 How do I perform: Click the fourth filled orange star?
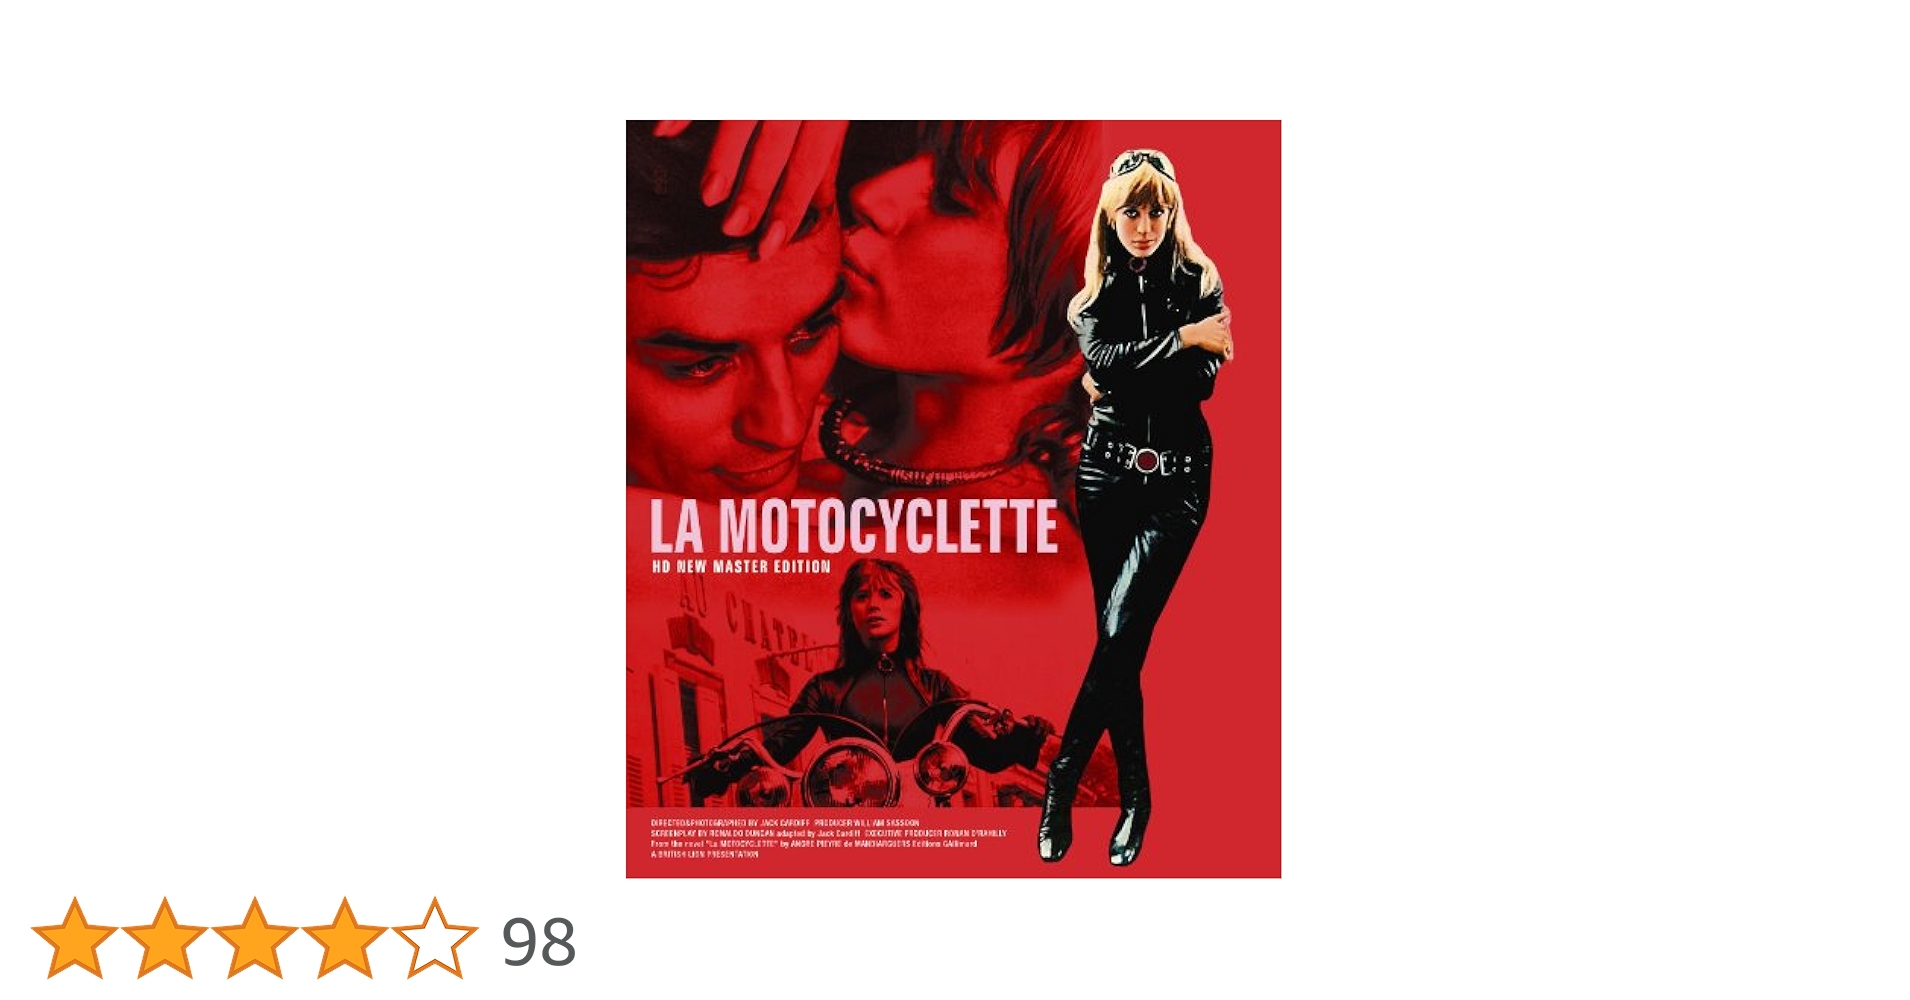click(344, 939)
